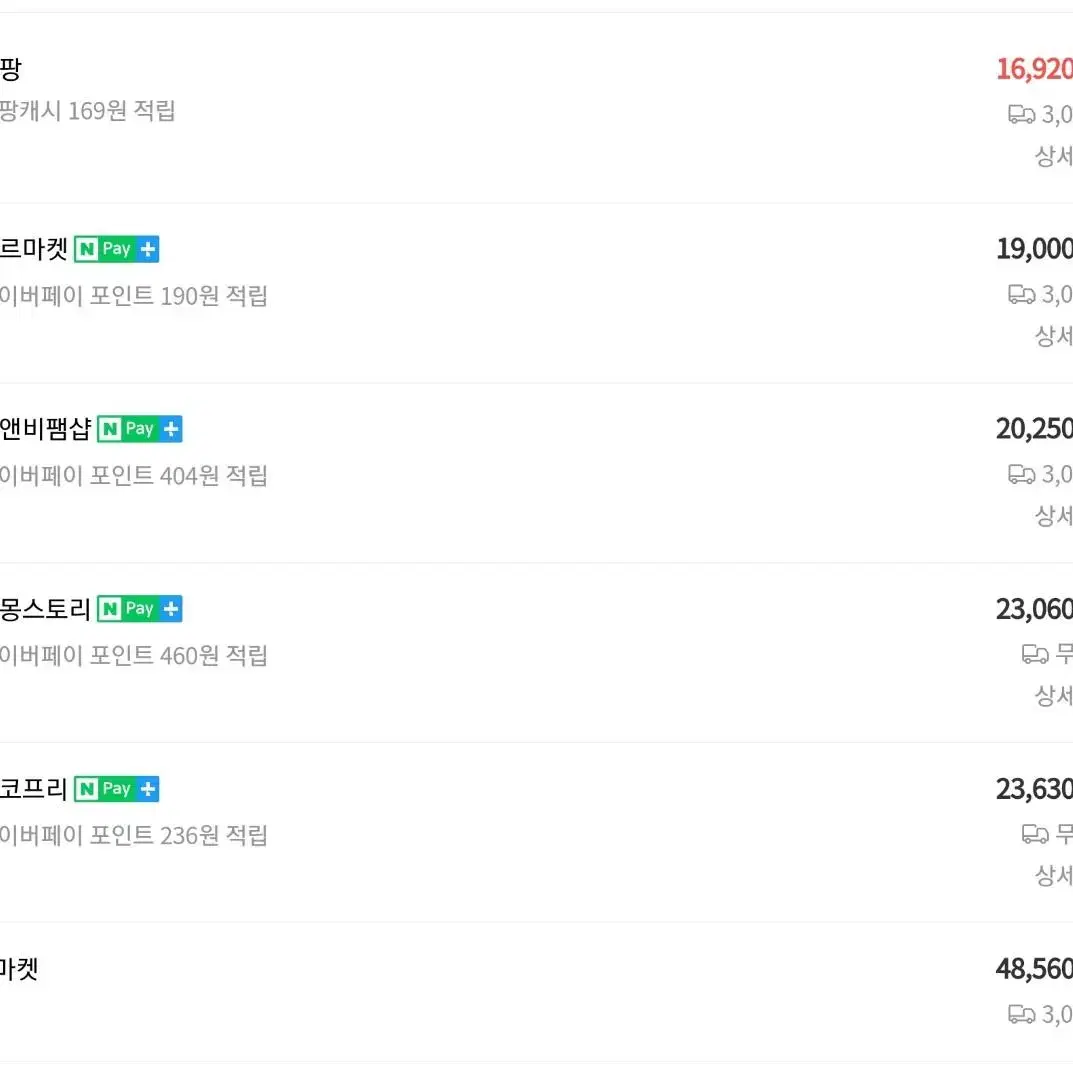The height and width of the screenshot is (1073, 1073).
Task: Click the delivery truck icon under 16,920 price
Action: point(1021,114)
